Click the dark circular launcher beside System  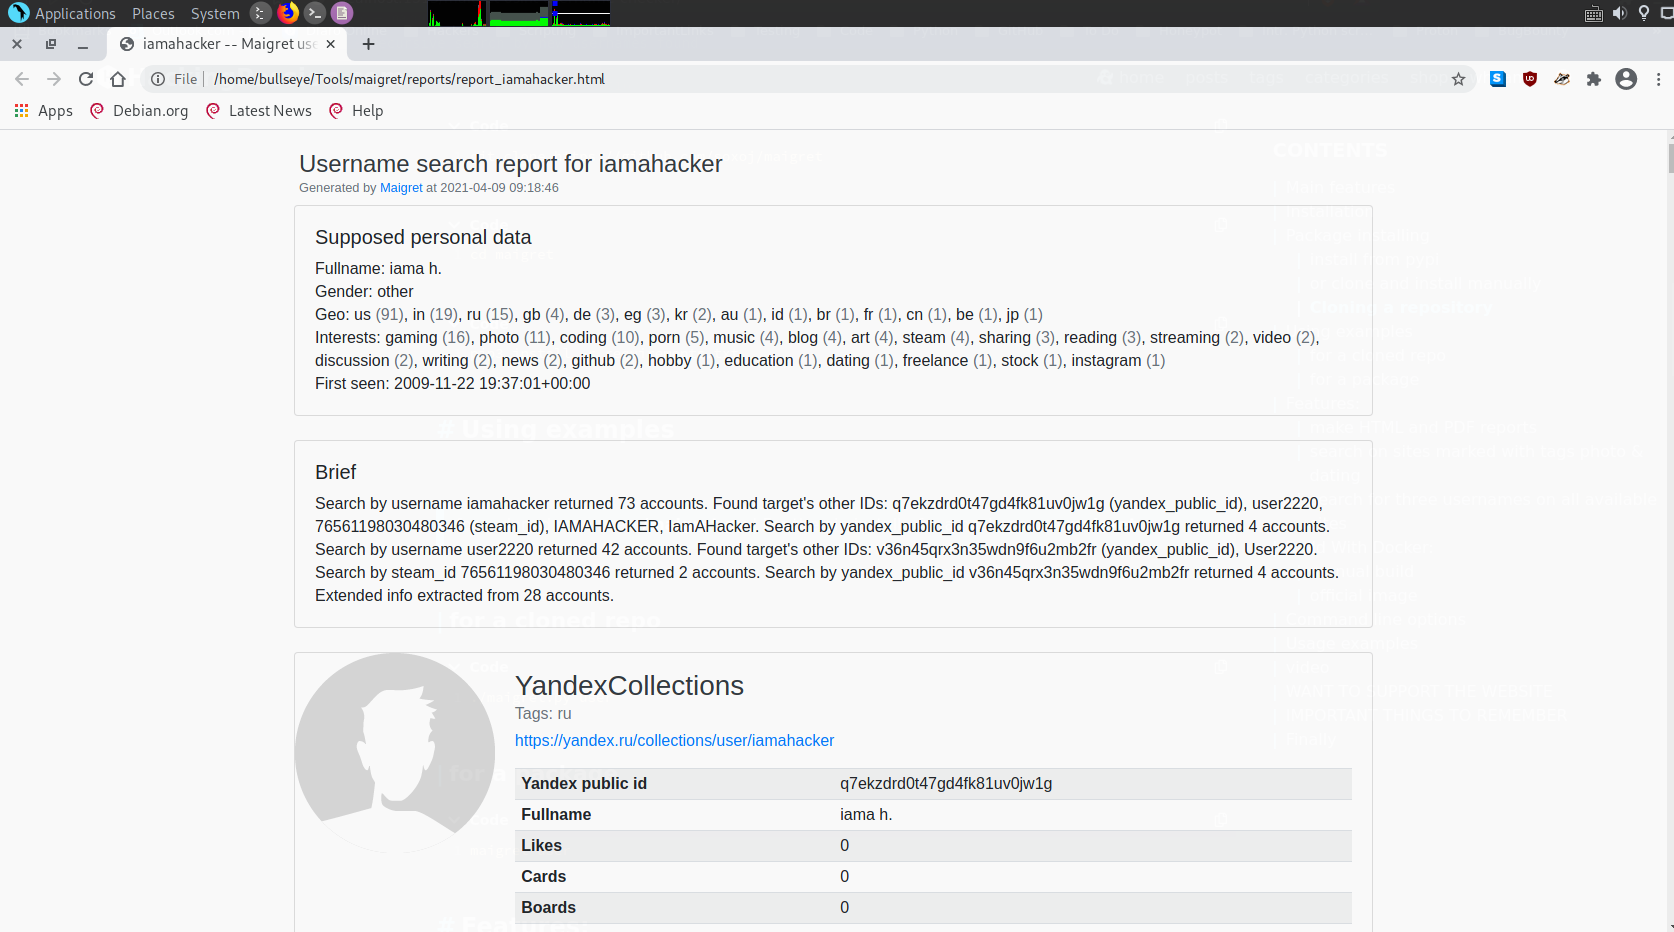click(x=261, y=13)
